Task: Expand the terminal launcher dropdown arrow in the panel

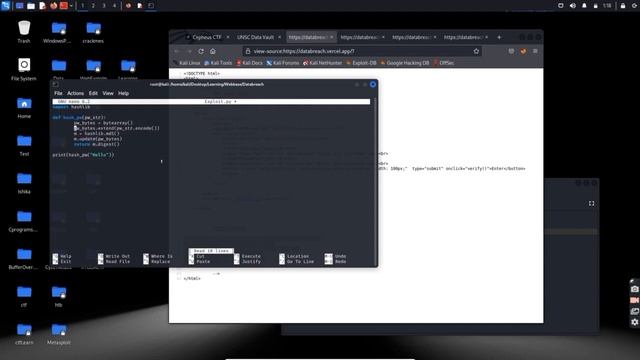Action: point(71,6)
